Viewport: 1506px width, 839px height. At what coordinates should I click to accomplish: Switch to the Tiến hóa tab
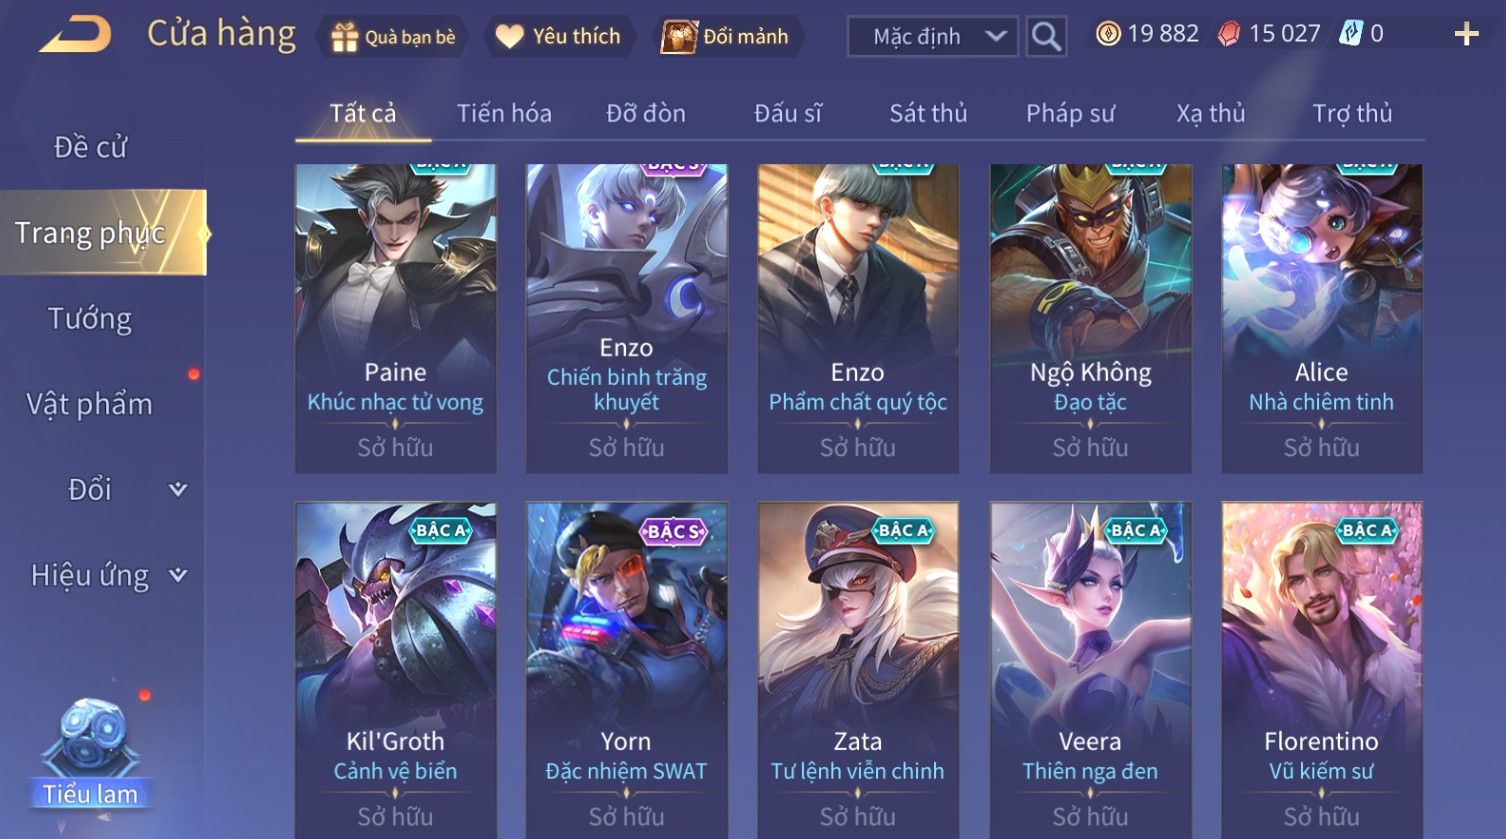[x=504, y=113]
